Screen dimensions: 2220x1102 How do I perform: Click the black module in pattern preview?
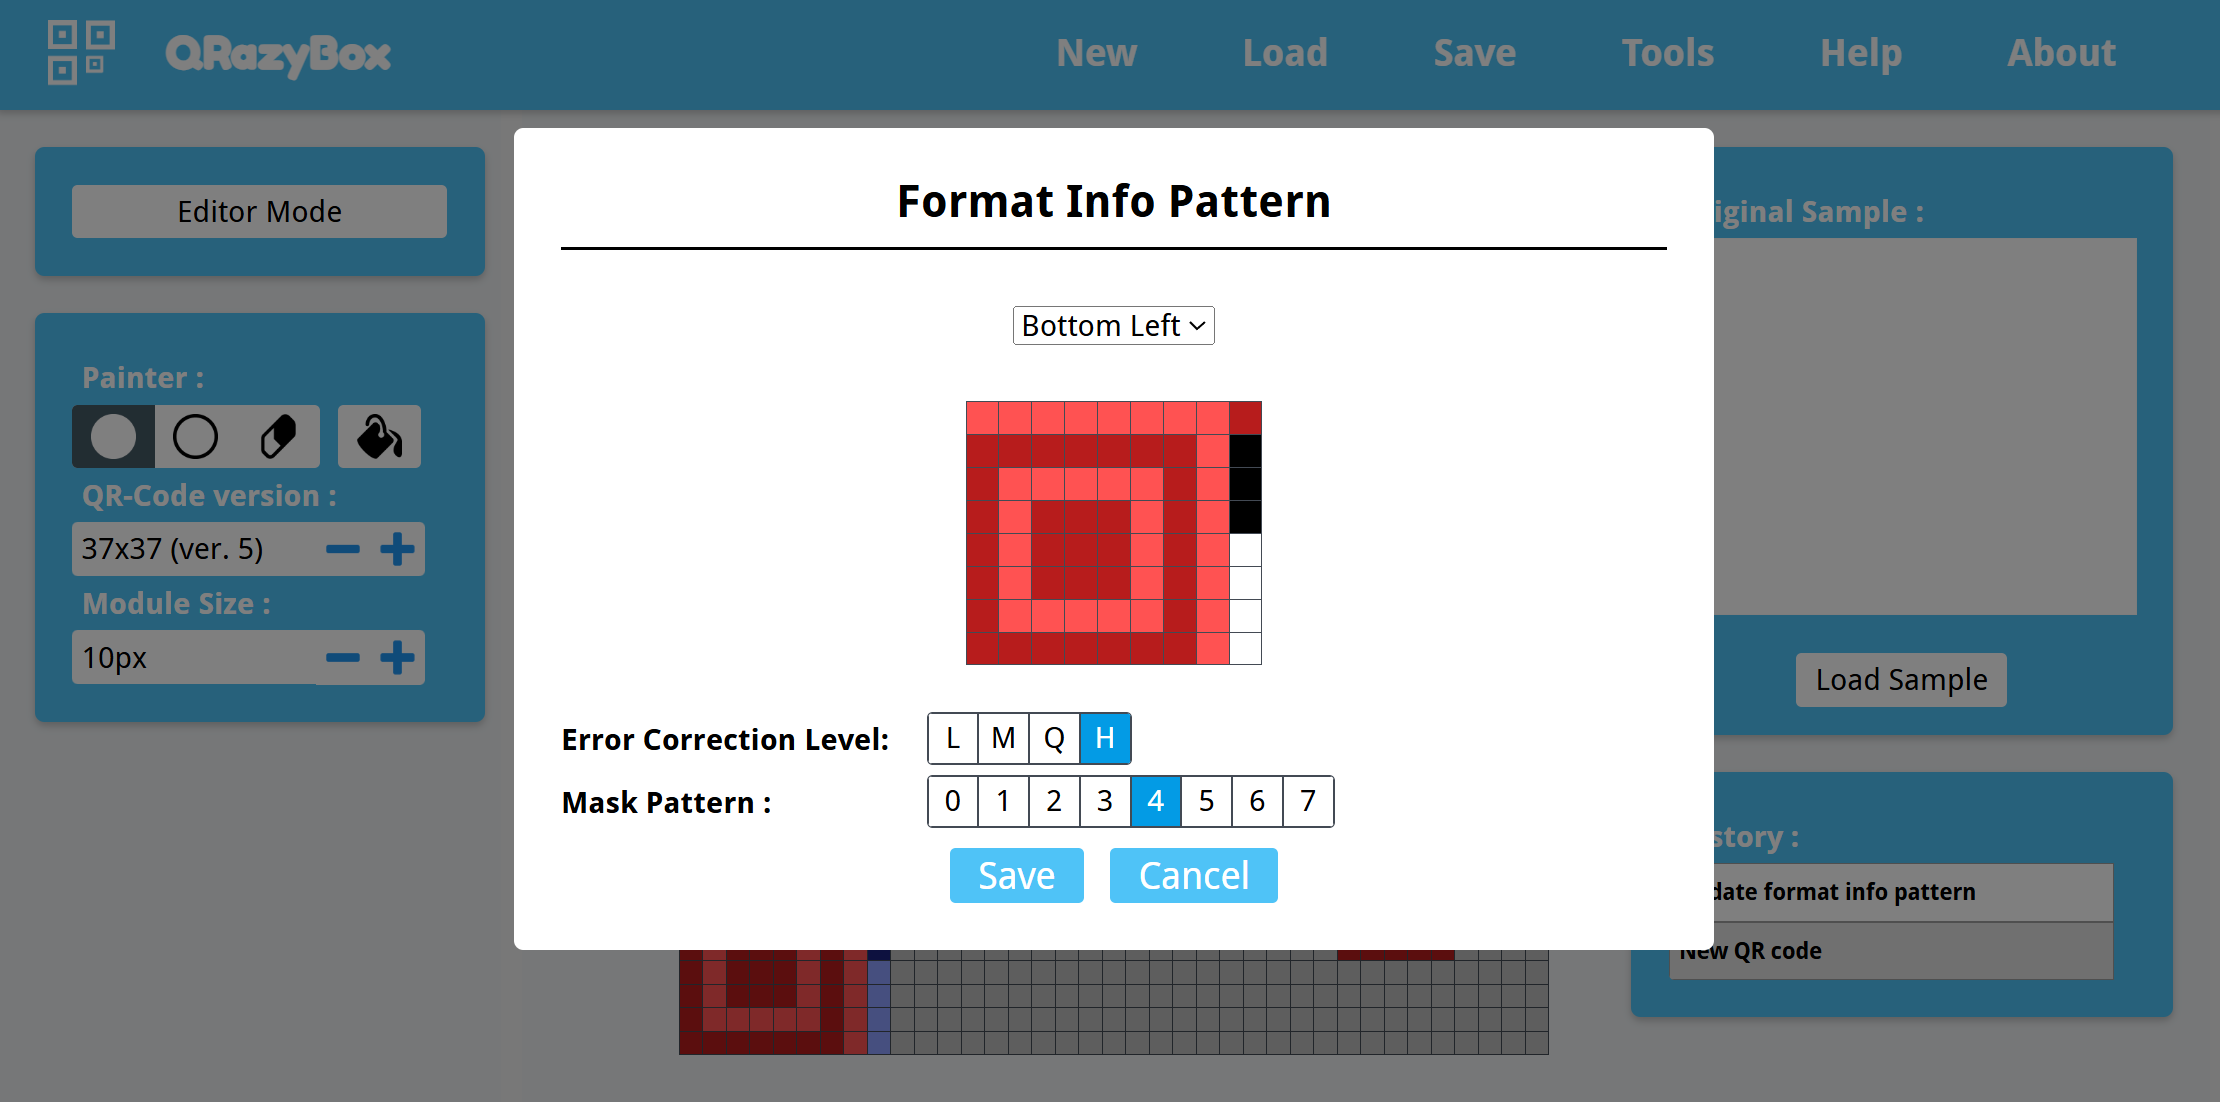tap(1245, 484)
